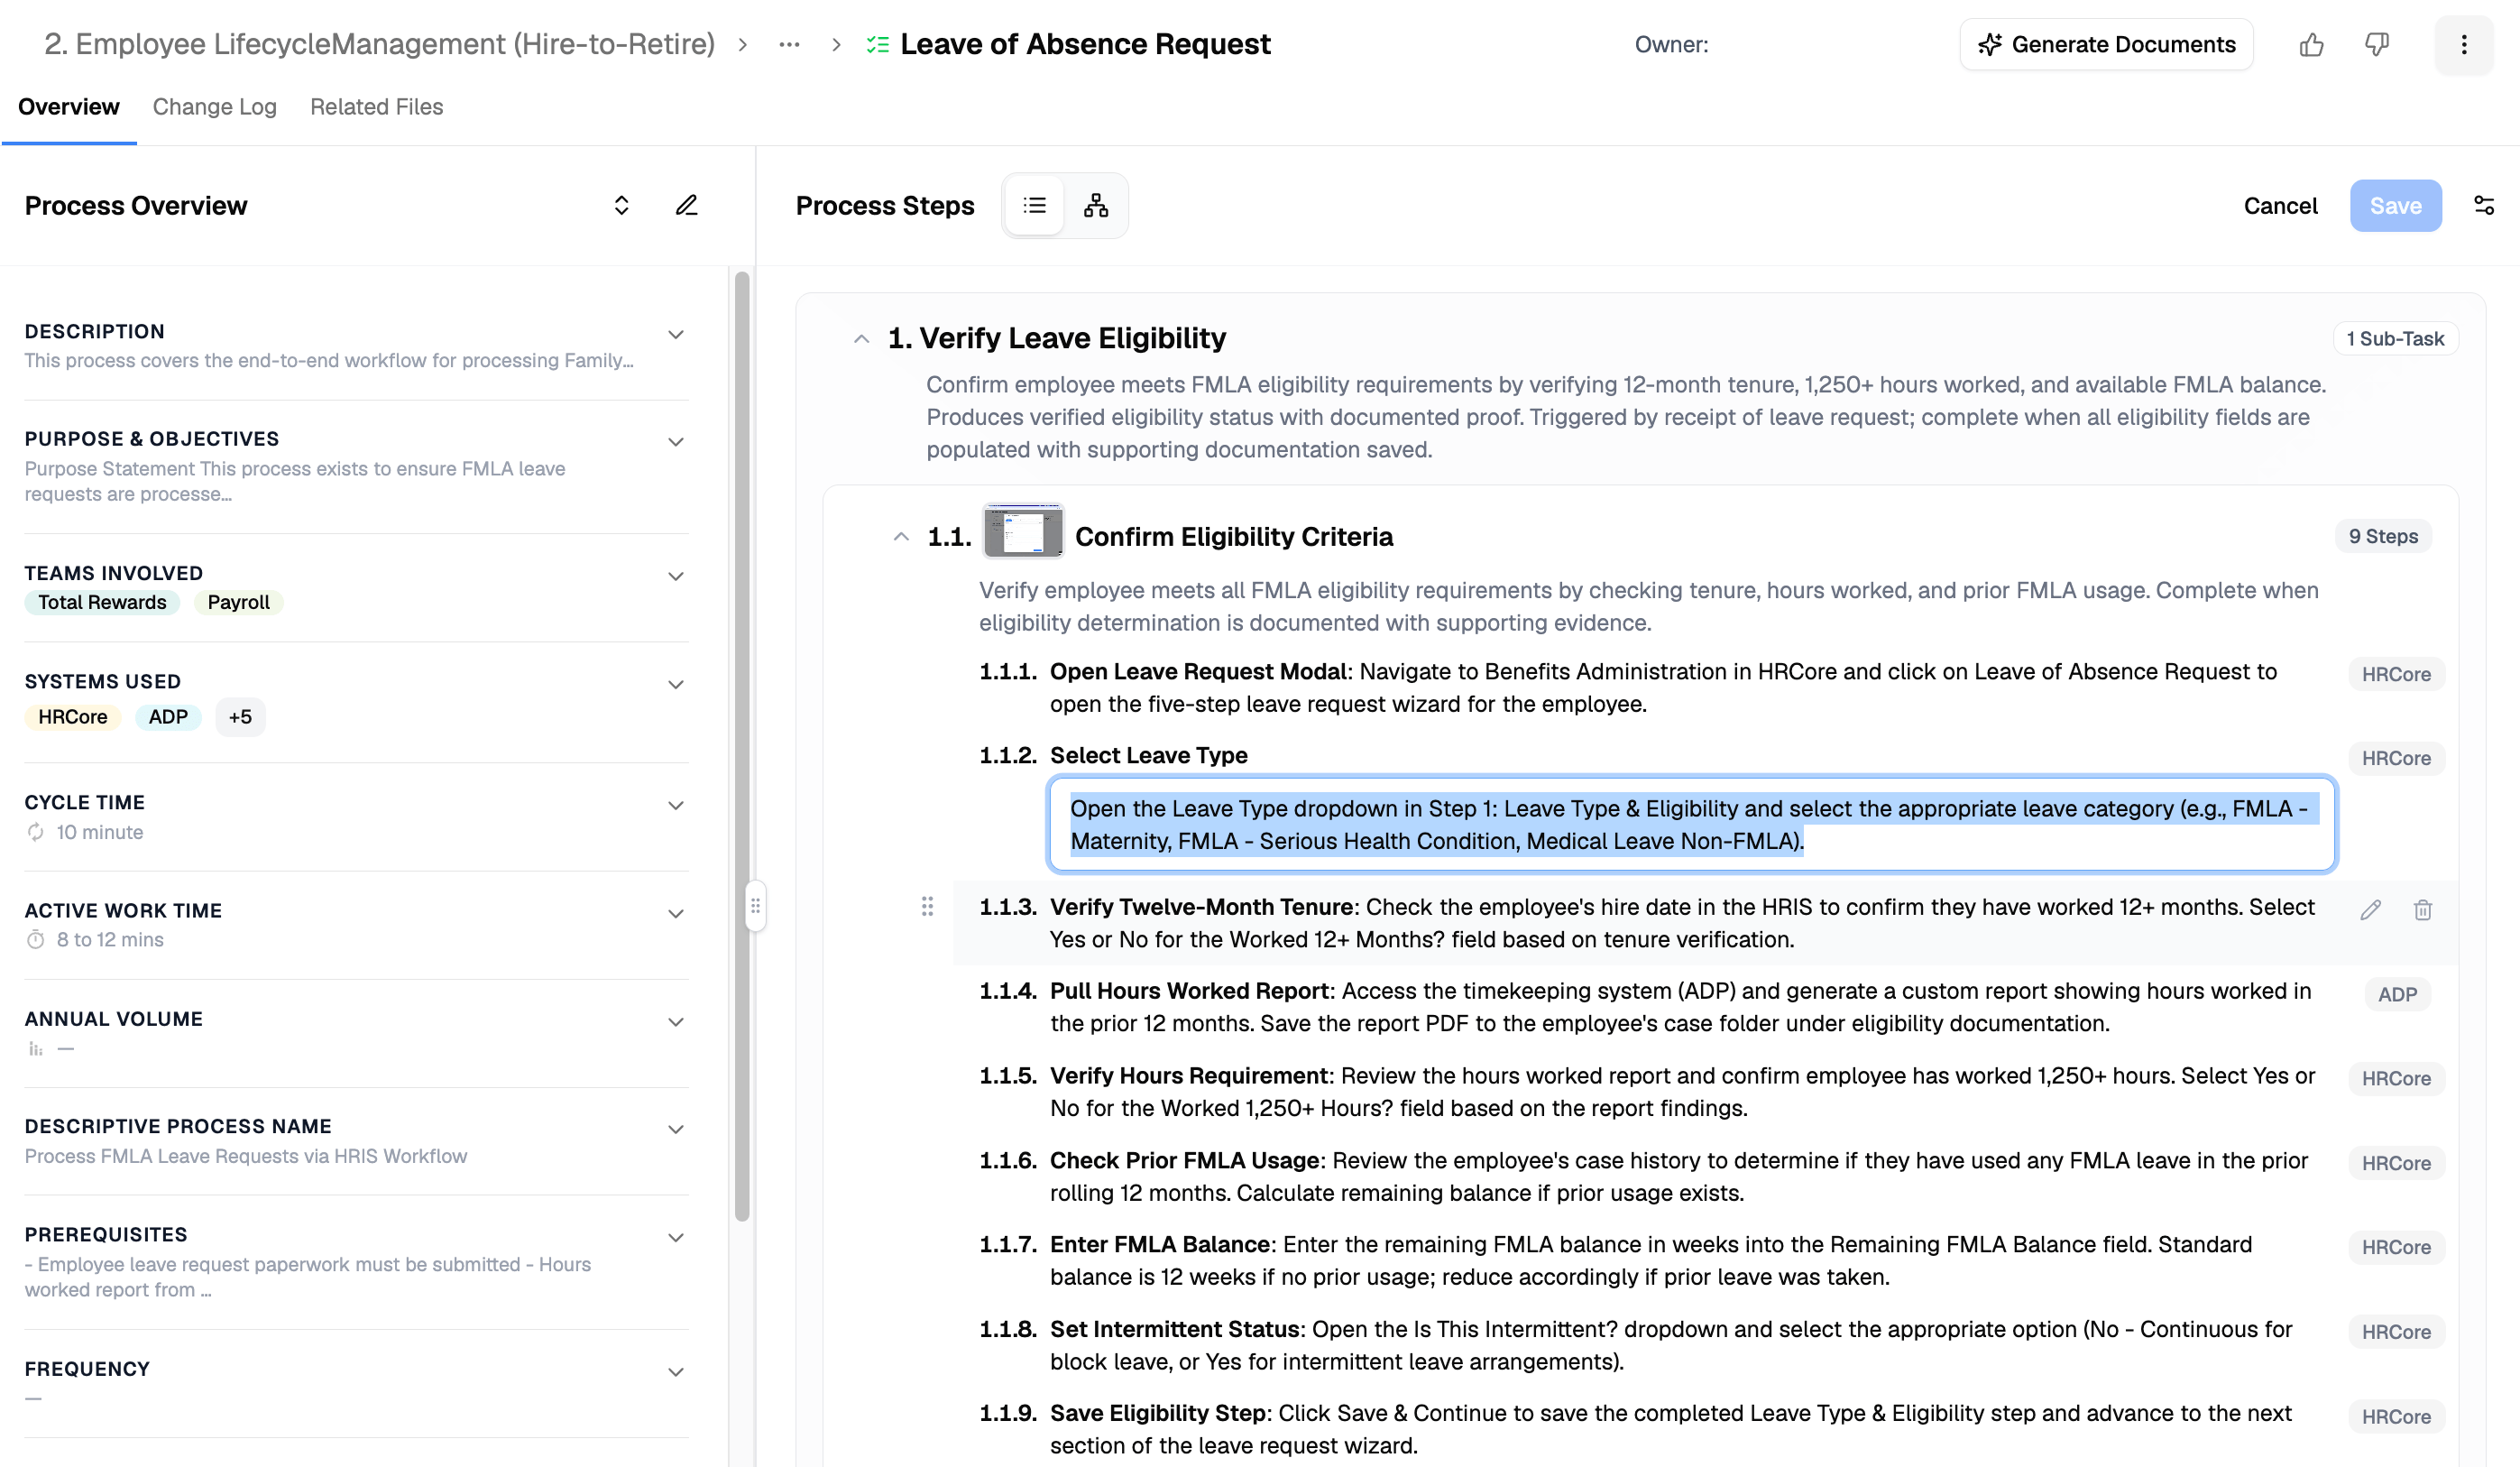Expand the Annual Volume section
The width and height of the screenshot is (2520, 1467).
[x=676, y=1022]
